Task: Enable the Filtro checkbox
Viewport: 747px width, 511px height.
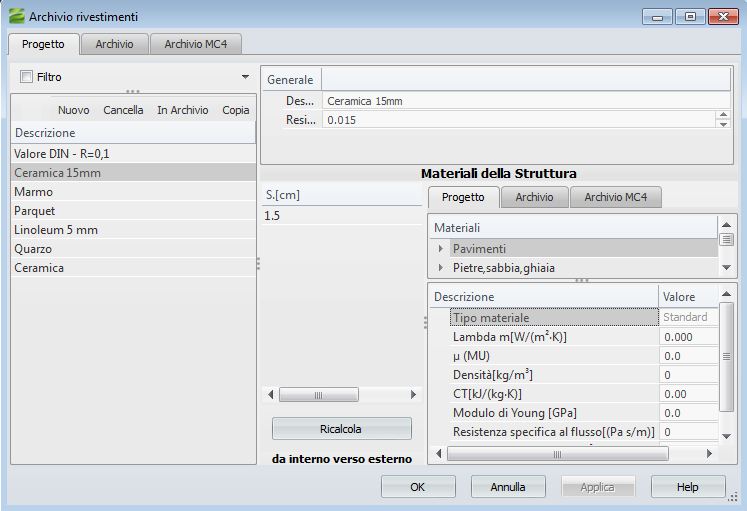Action: pyautogui.click(x=27, y=77)
